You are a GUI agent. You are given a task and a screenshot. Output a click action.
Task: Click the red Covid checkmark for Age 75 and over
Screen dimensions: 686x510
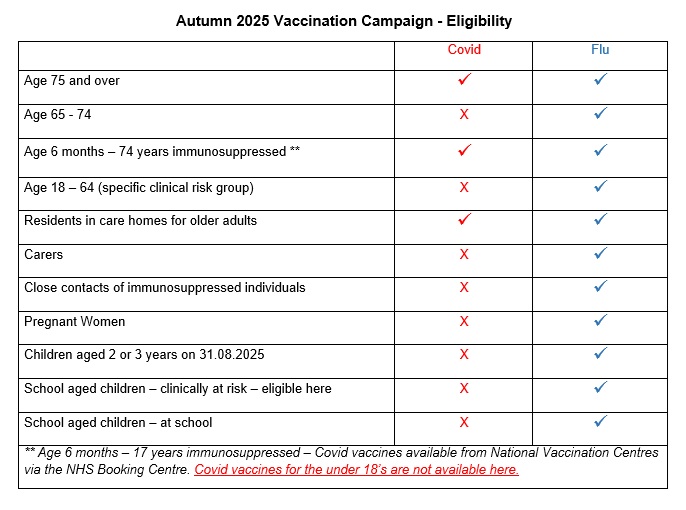(x=464, y=80)
